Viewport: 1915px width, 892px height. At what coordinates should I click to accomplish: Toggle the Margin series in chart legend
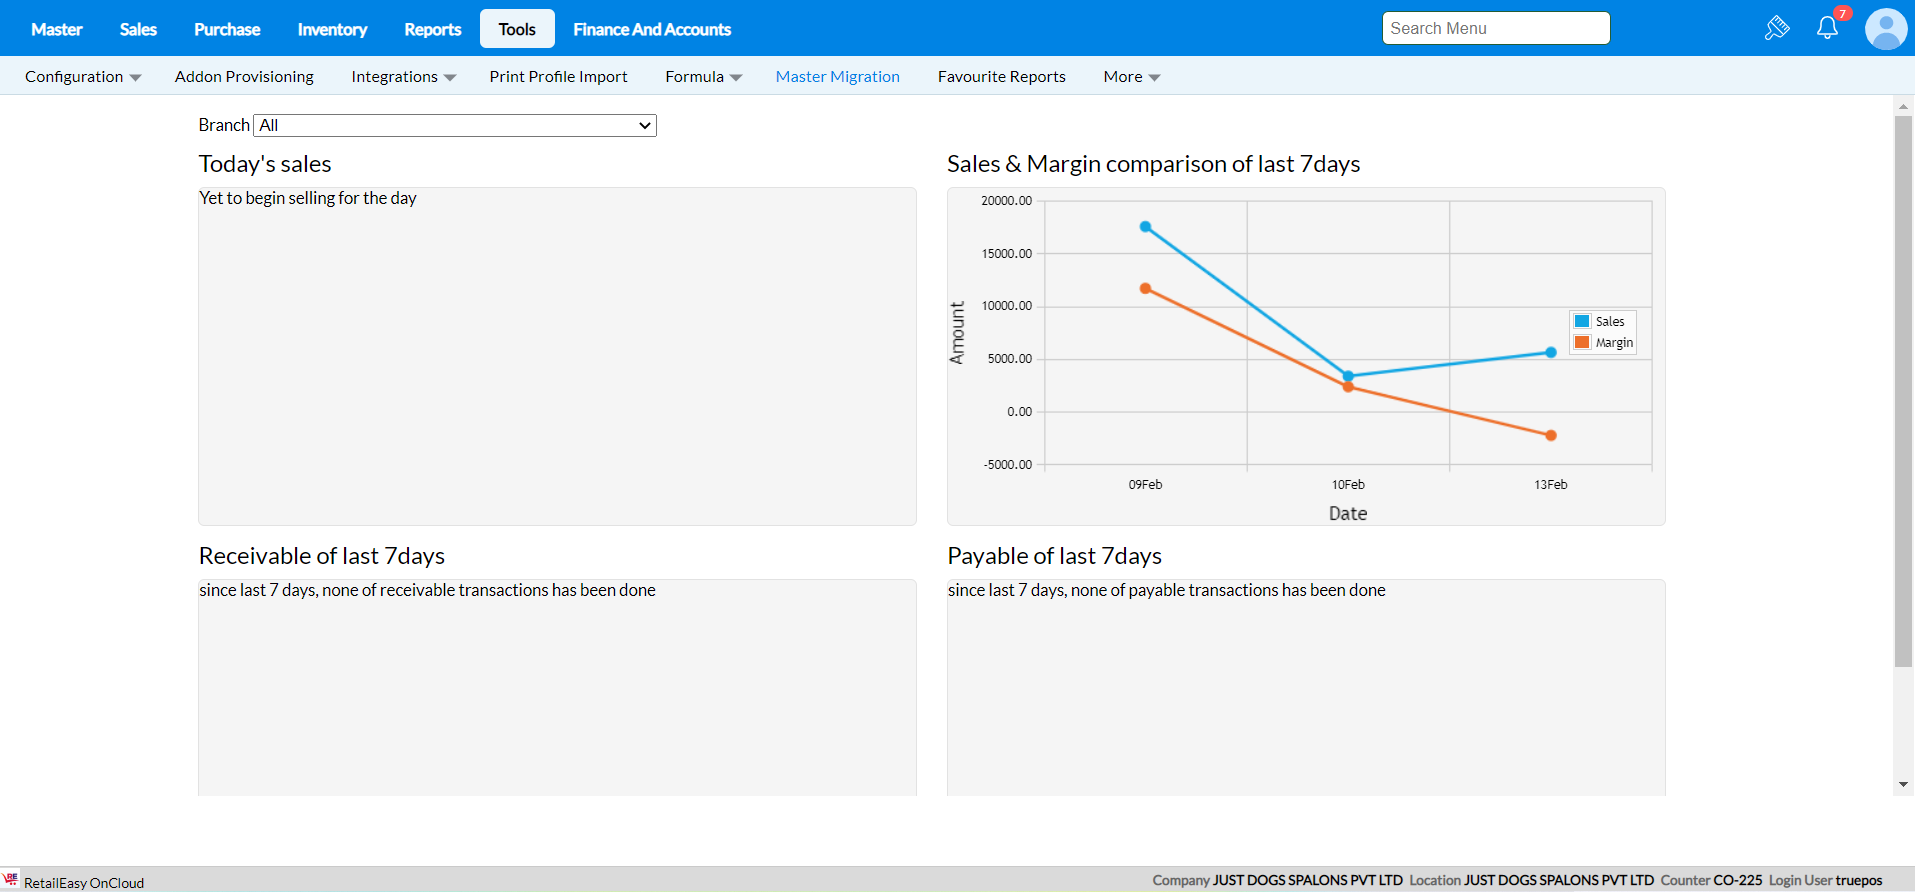click(1603, 343)
